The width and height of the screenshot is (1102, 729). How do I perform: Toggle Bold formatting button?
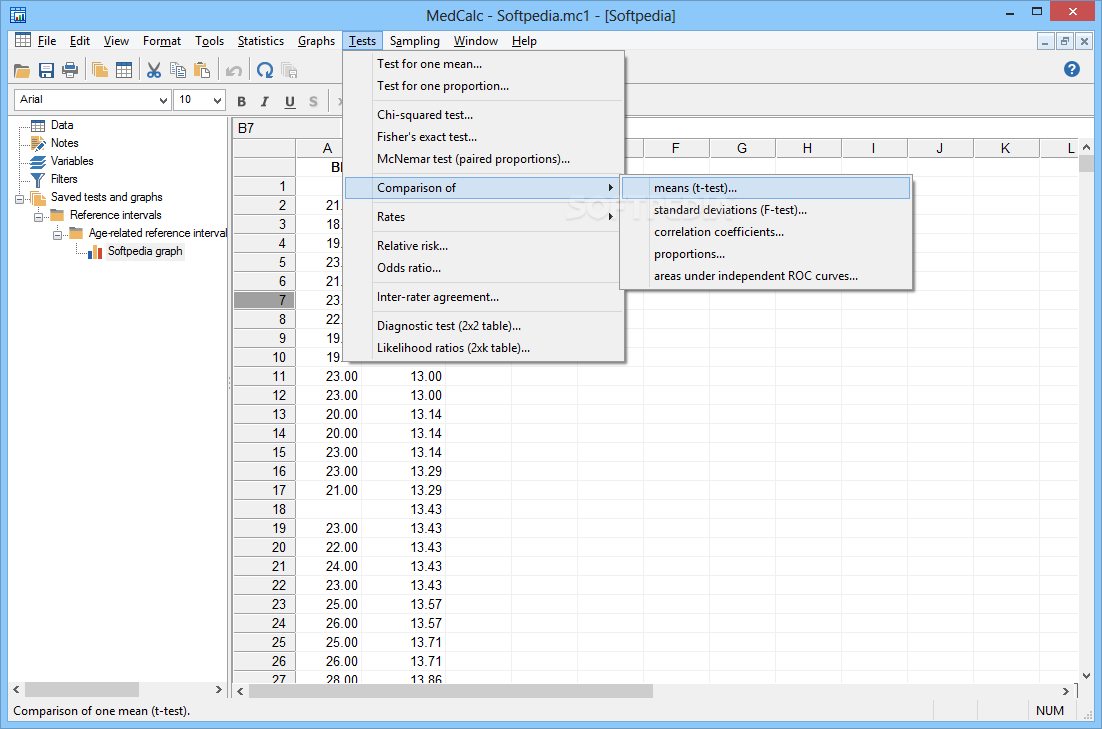(241, 101)
